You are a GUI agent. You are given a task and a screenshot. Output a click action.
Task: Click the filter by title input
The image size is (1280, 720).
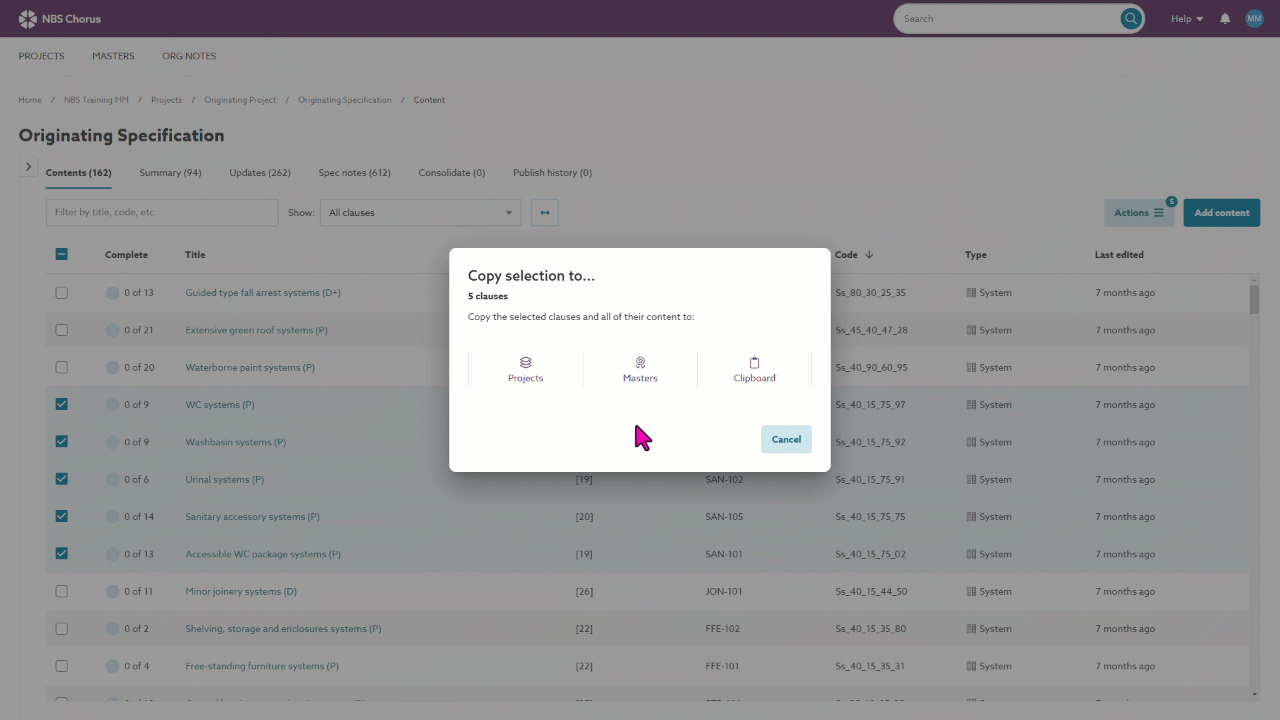tap(162, 212)
